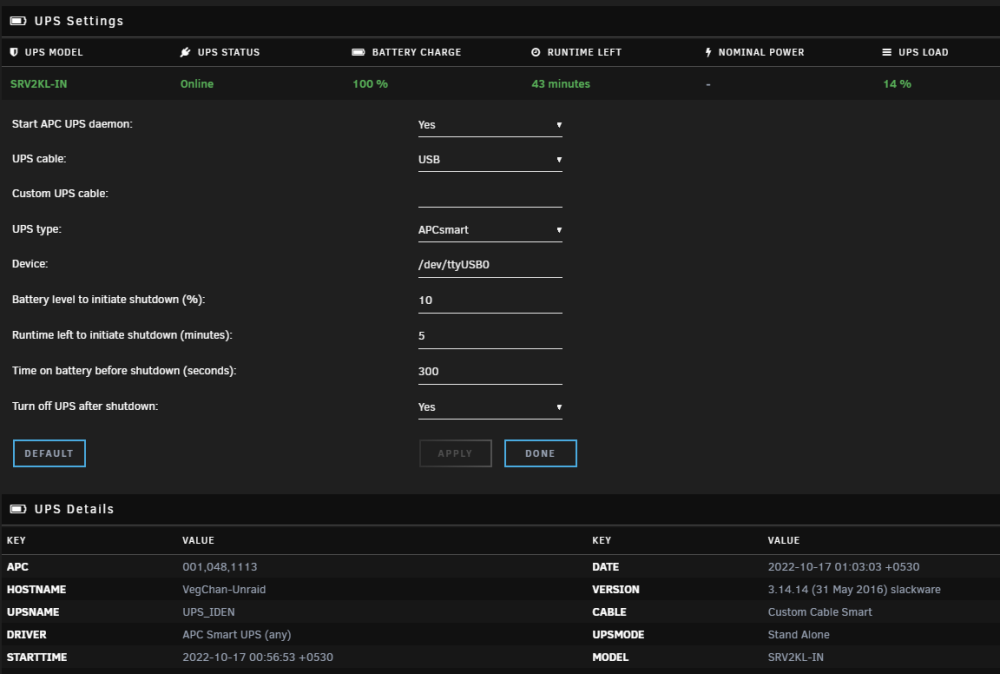Click the DRIVER key
This screenshot has height=674, width=1000.
26,635
